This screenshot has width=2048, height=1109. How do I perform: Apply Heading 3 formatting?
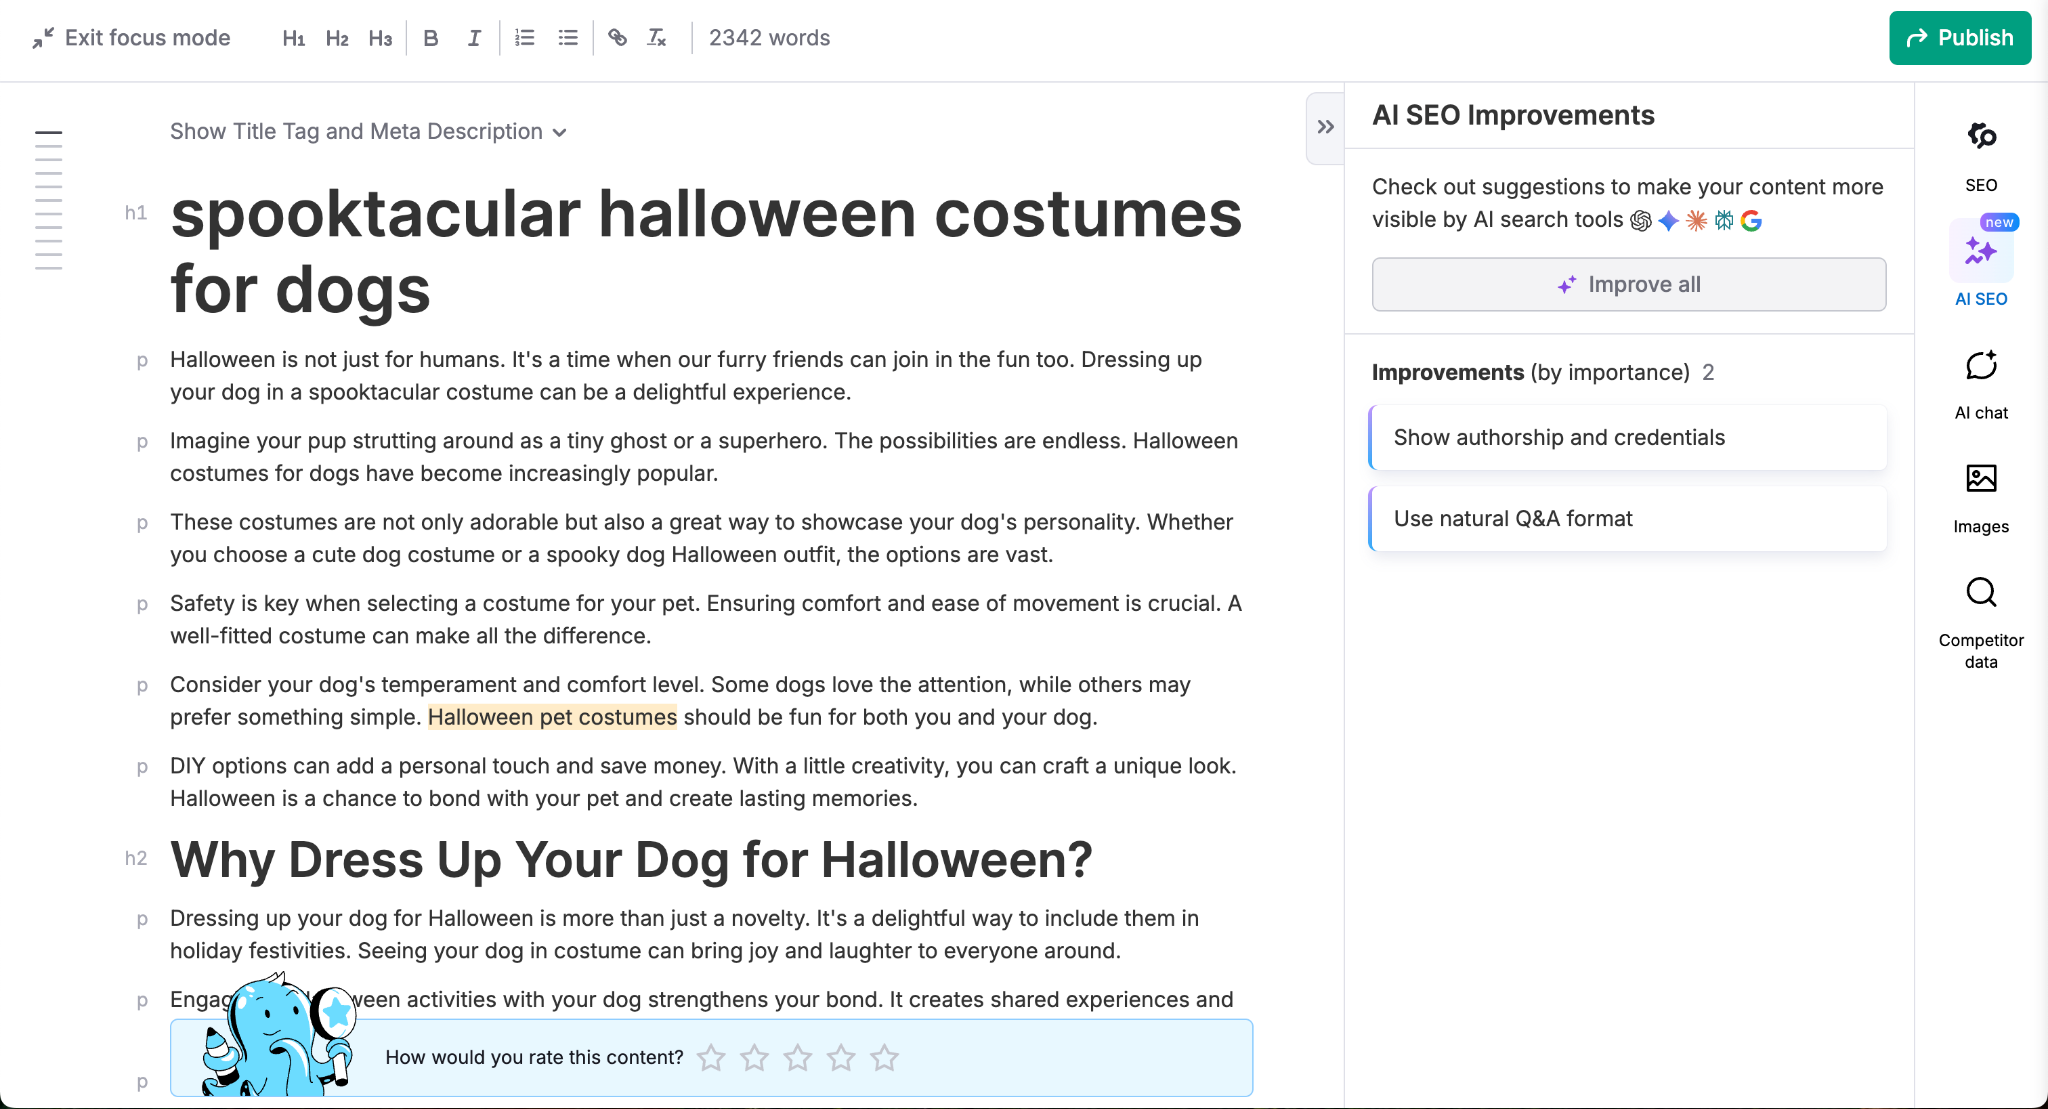click(x=380, y=37)
